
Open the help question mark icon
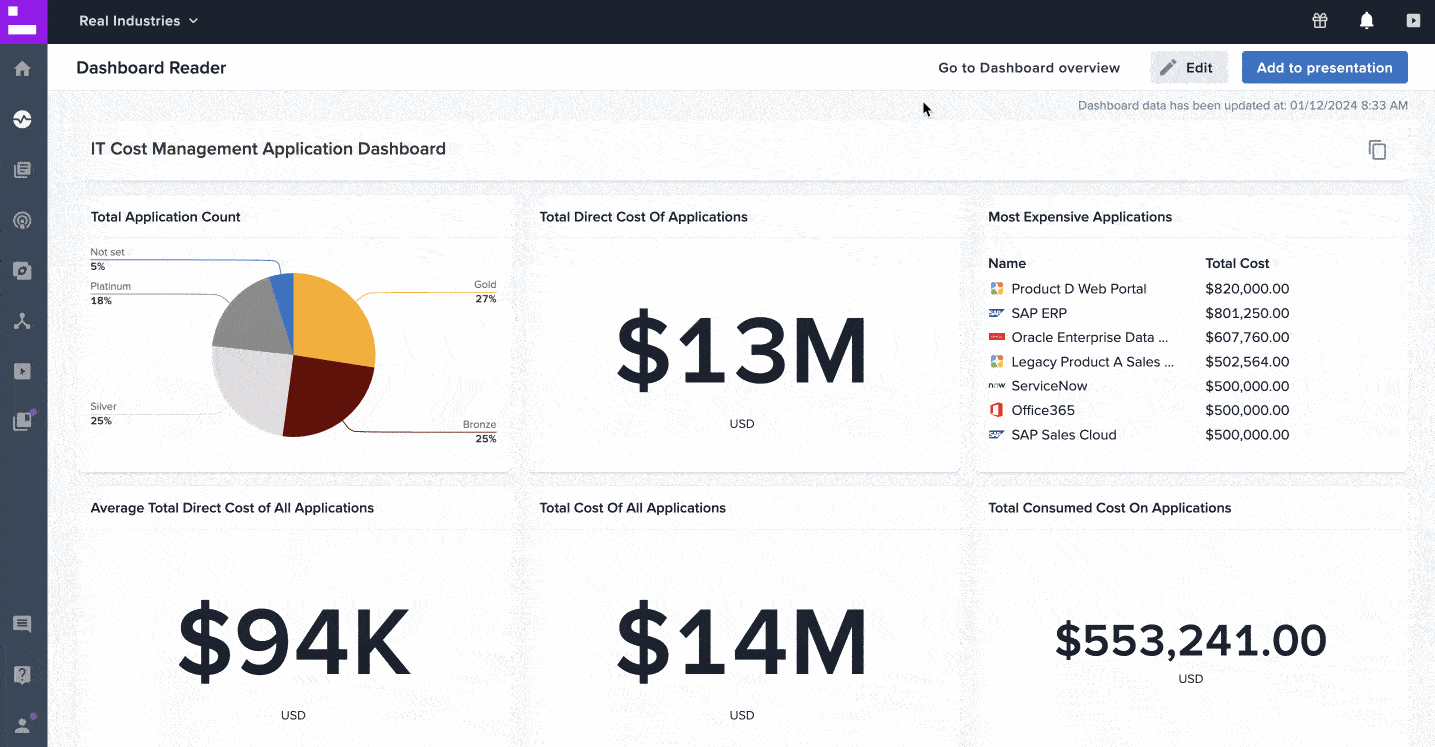22,673
